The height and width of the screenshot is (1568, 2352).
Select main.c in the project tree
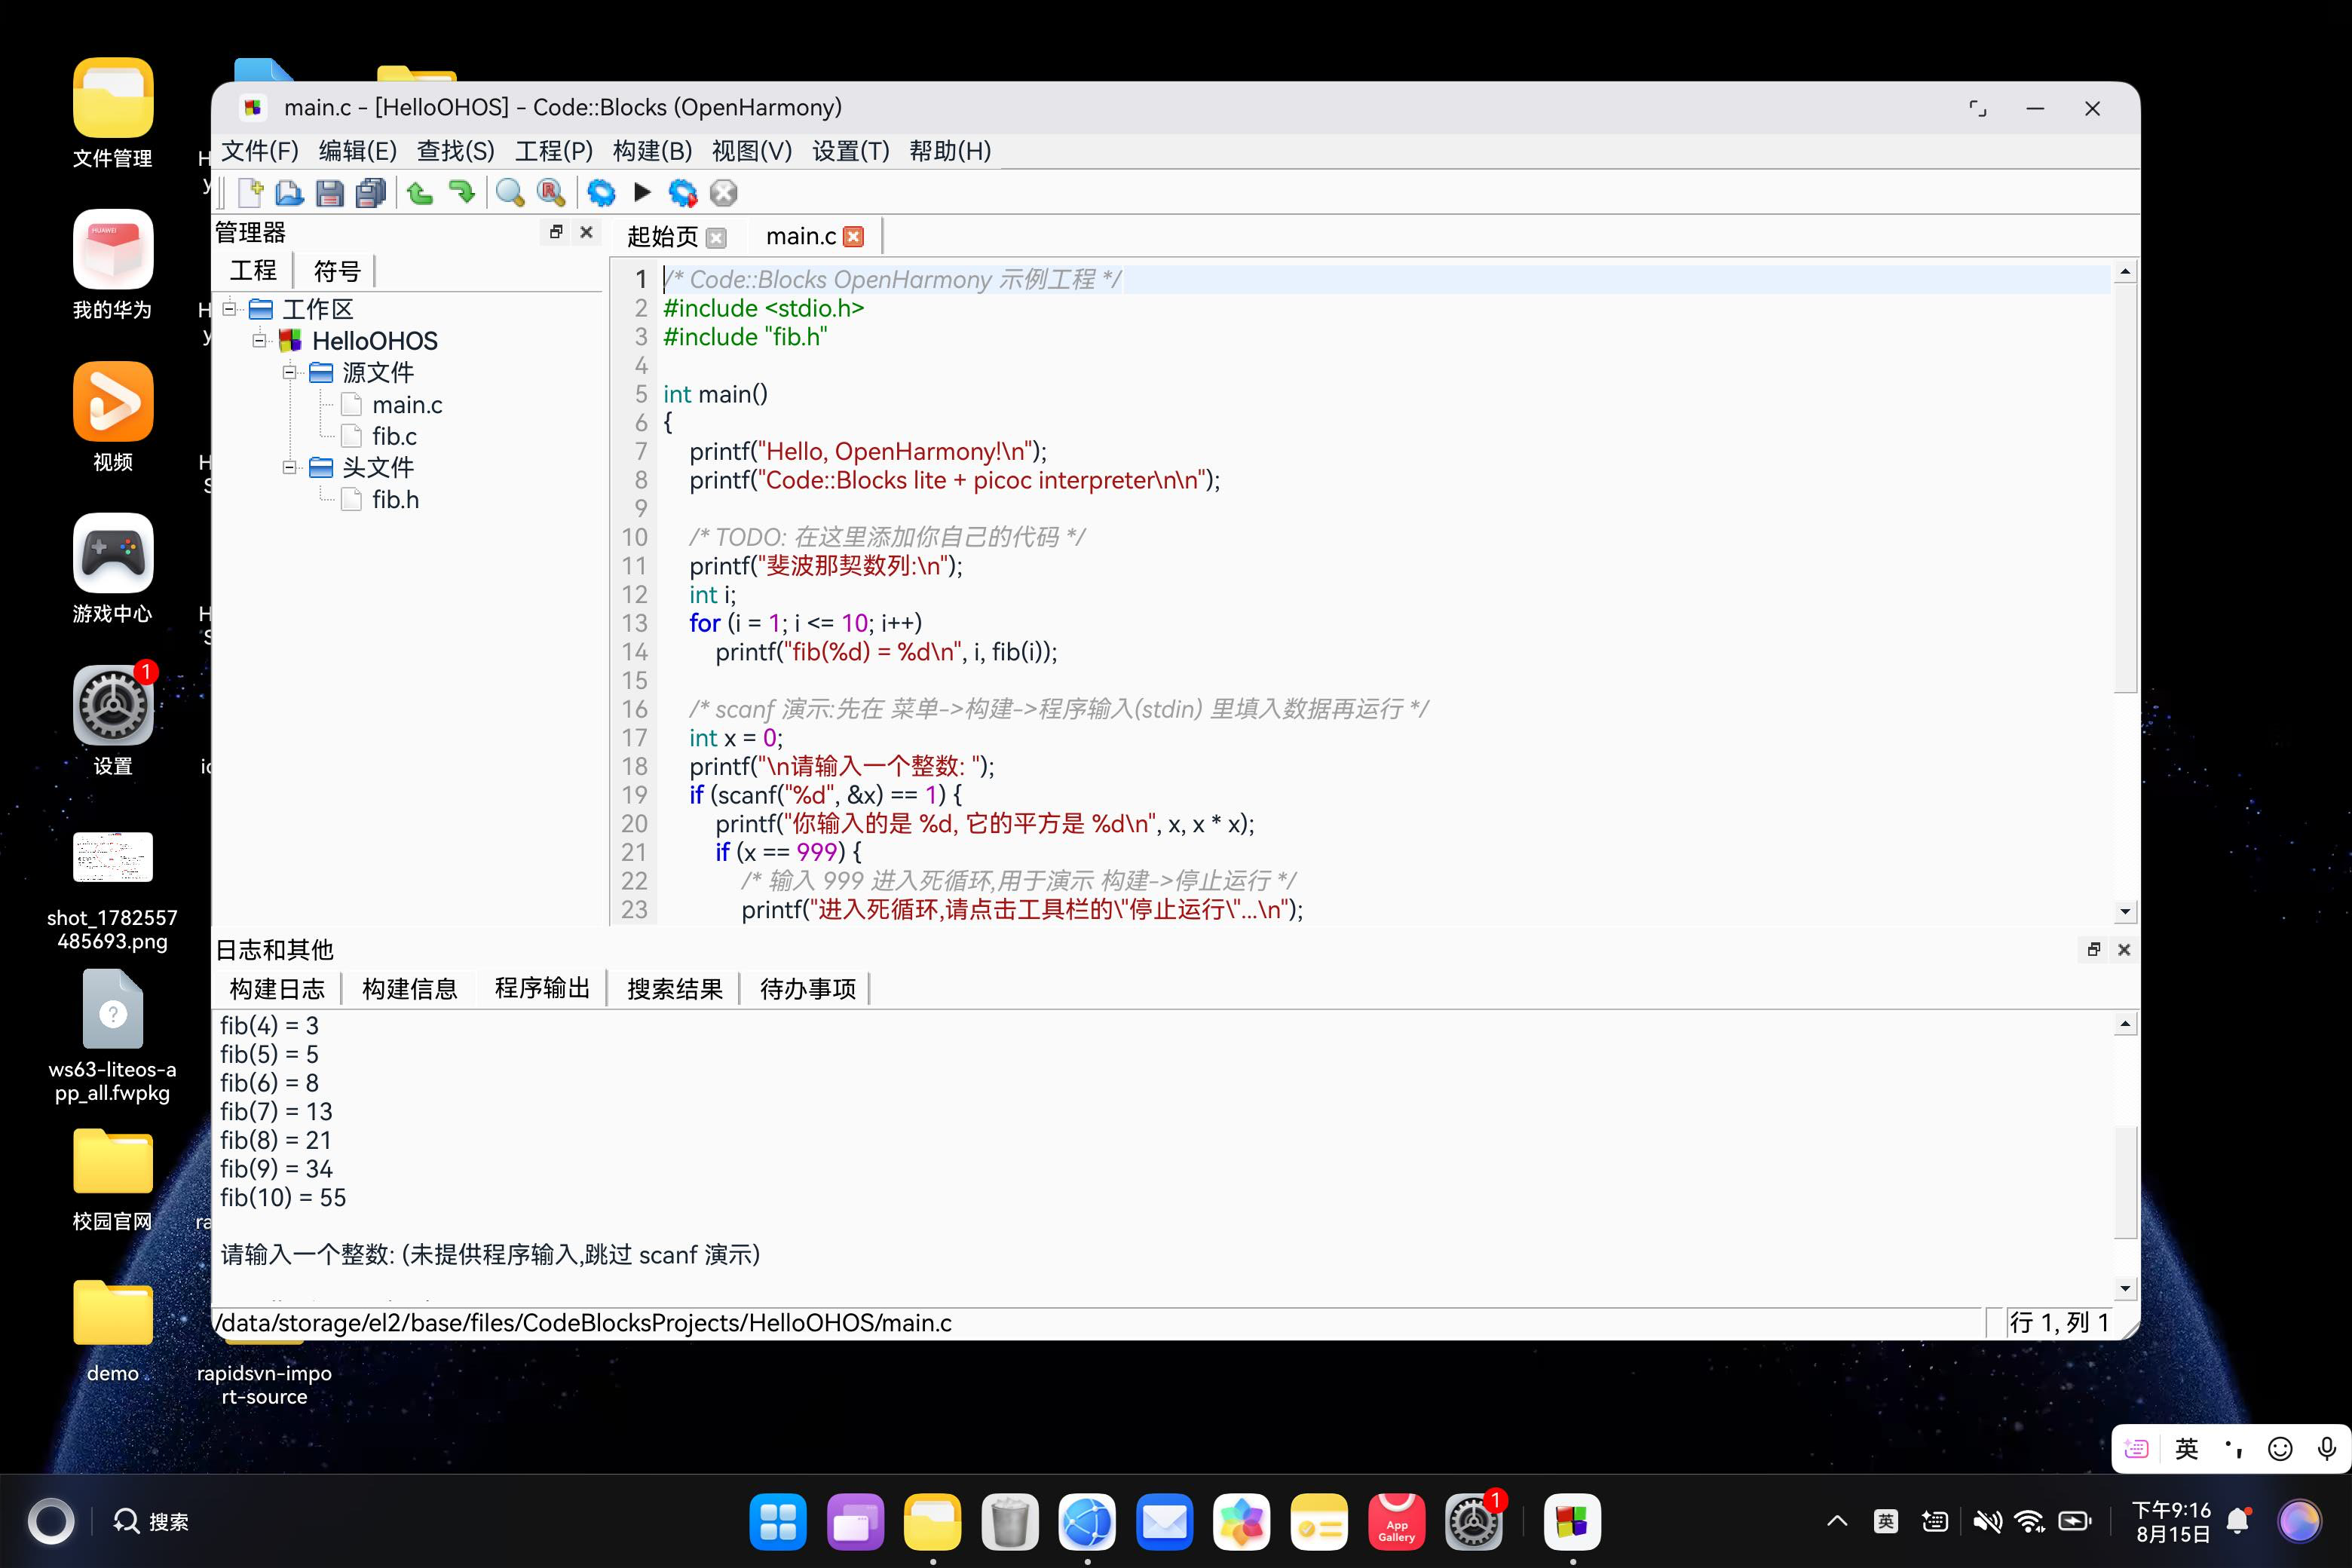pos(407,405)
